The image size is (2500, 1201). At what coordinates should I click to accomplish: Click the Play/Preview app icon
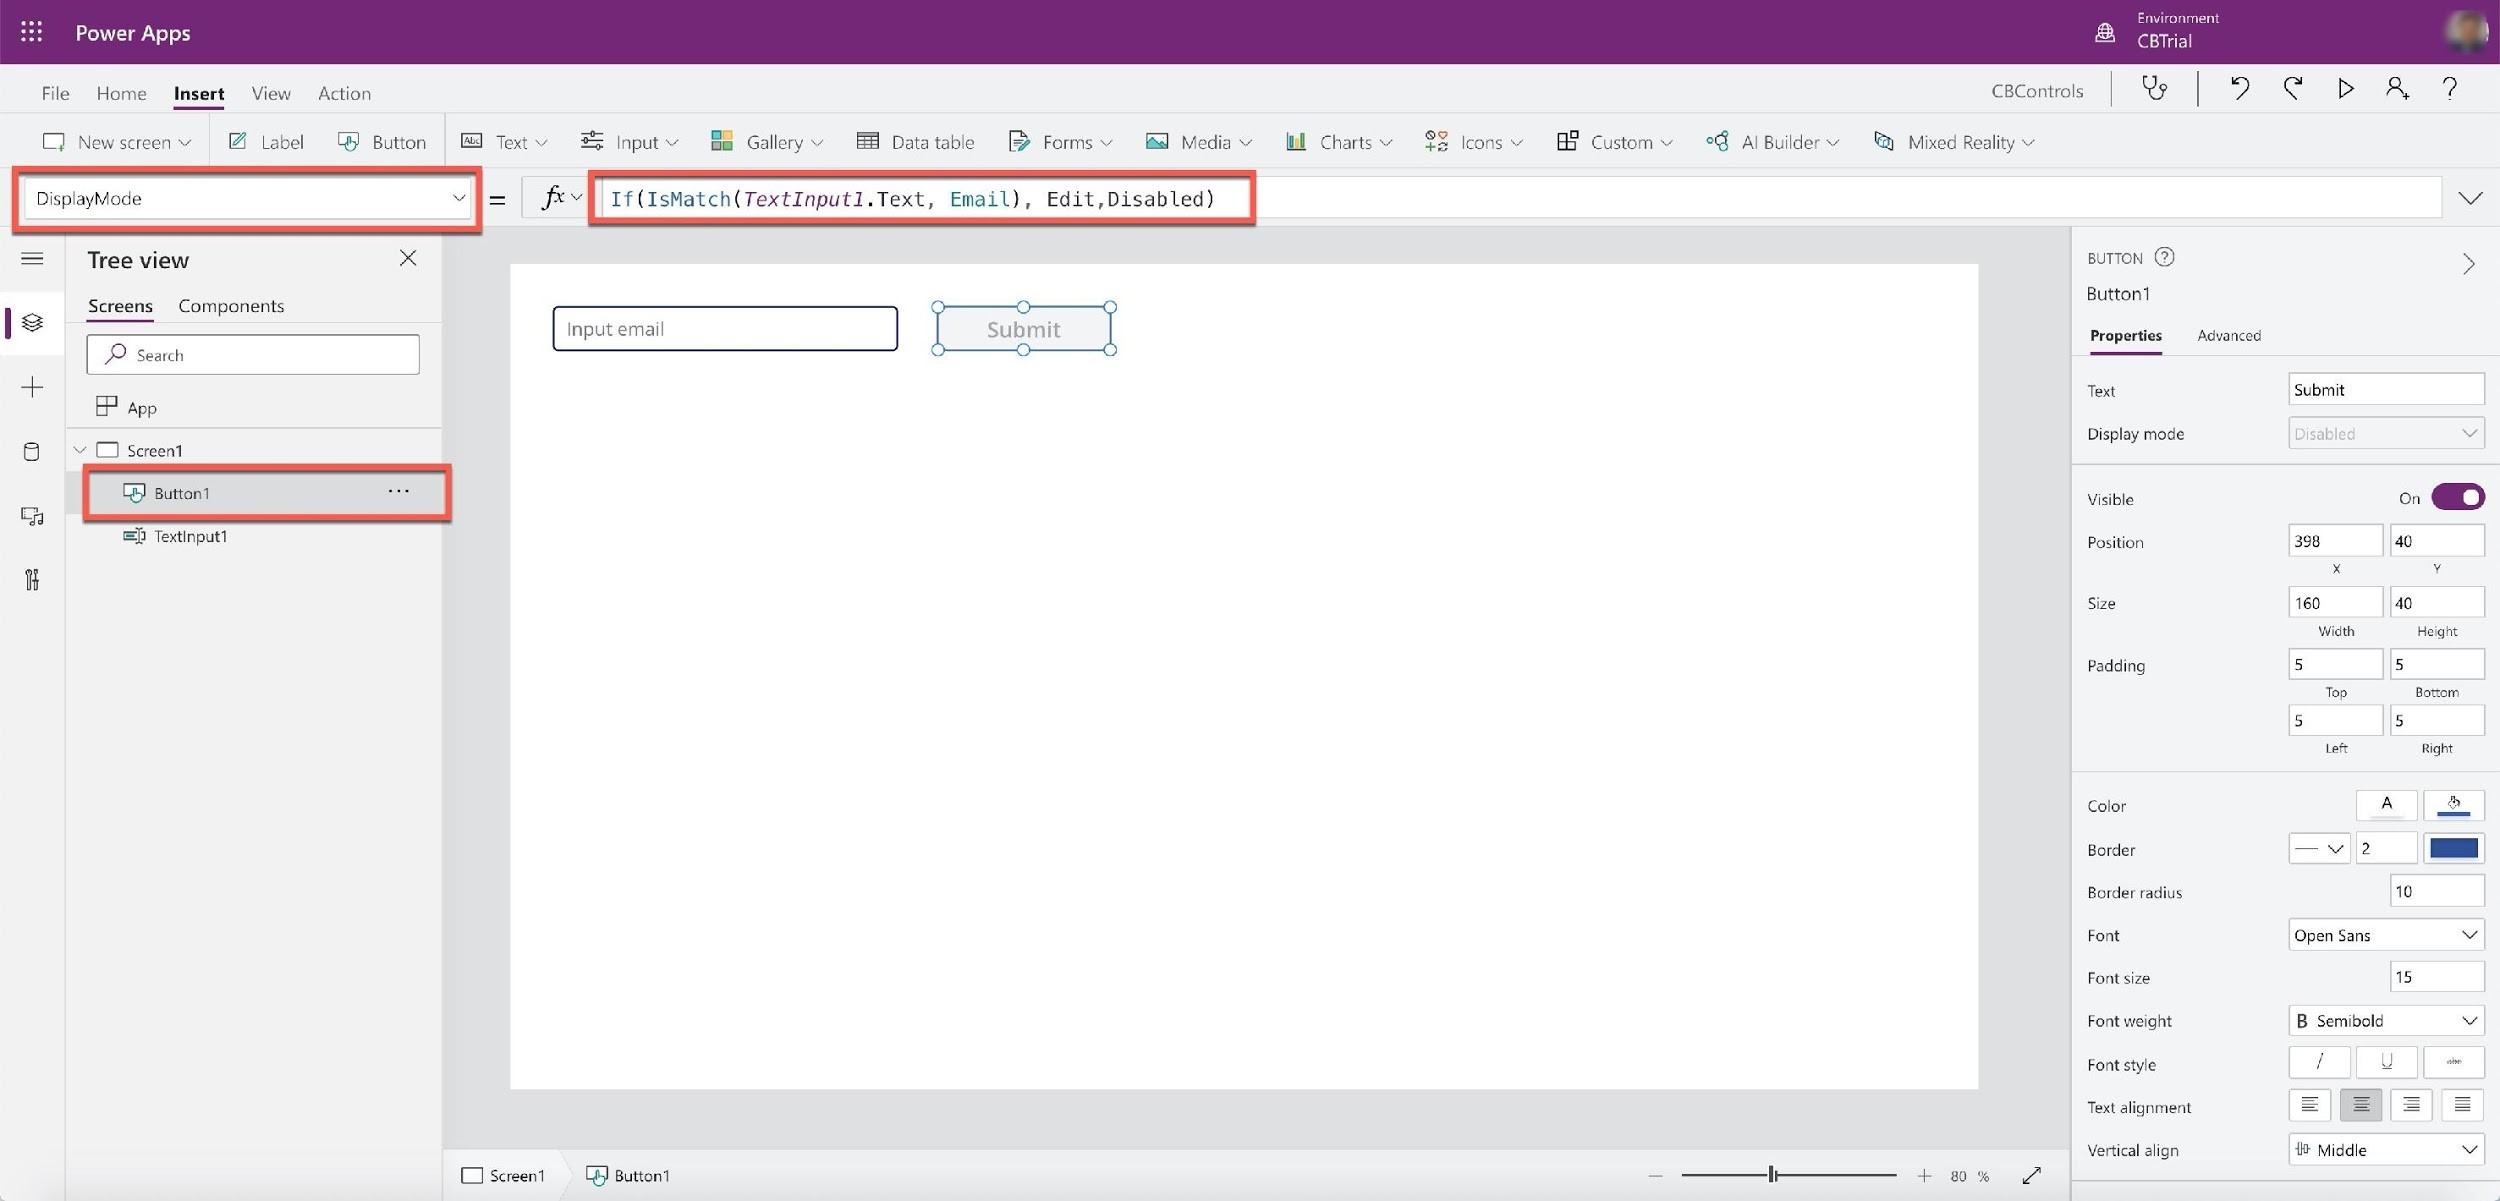point(2344,91)
